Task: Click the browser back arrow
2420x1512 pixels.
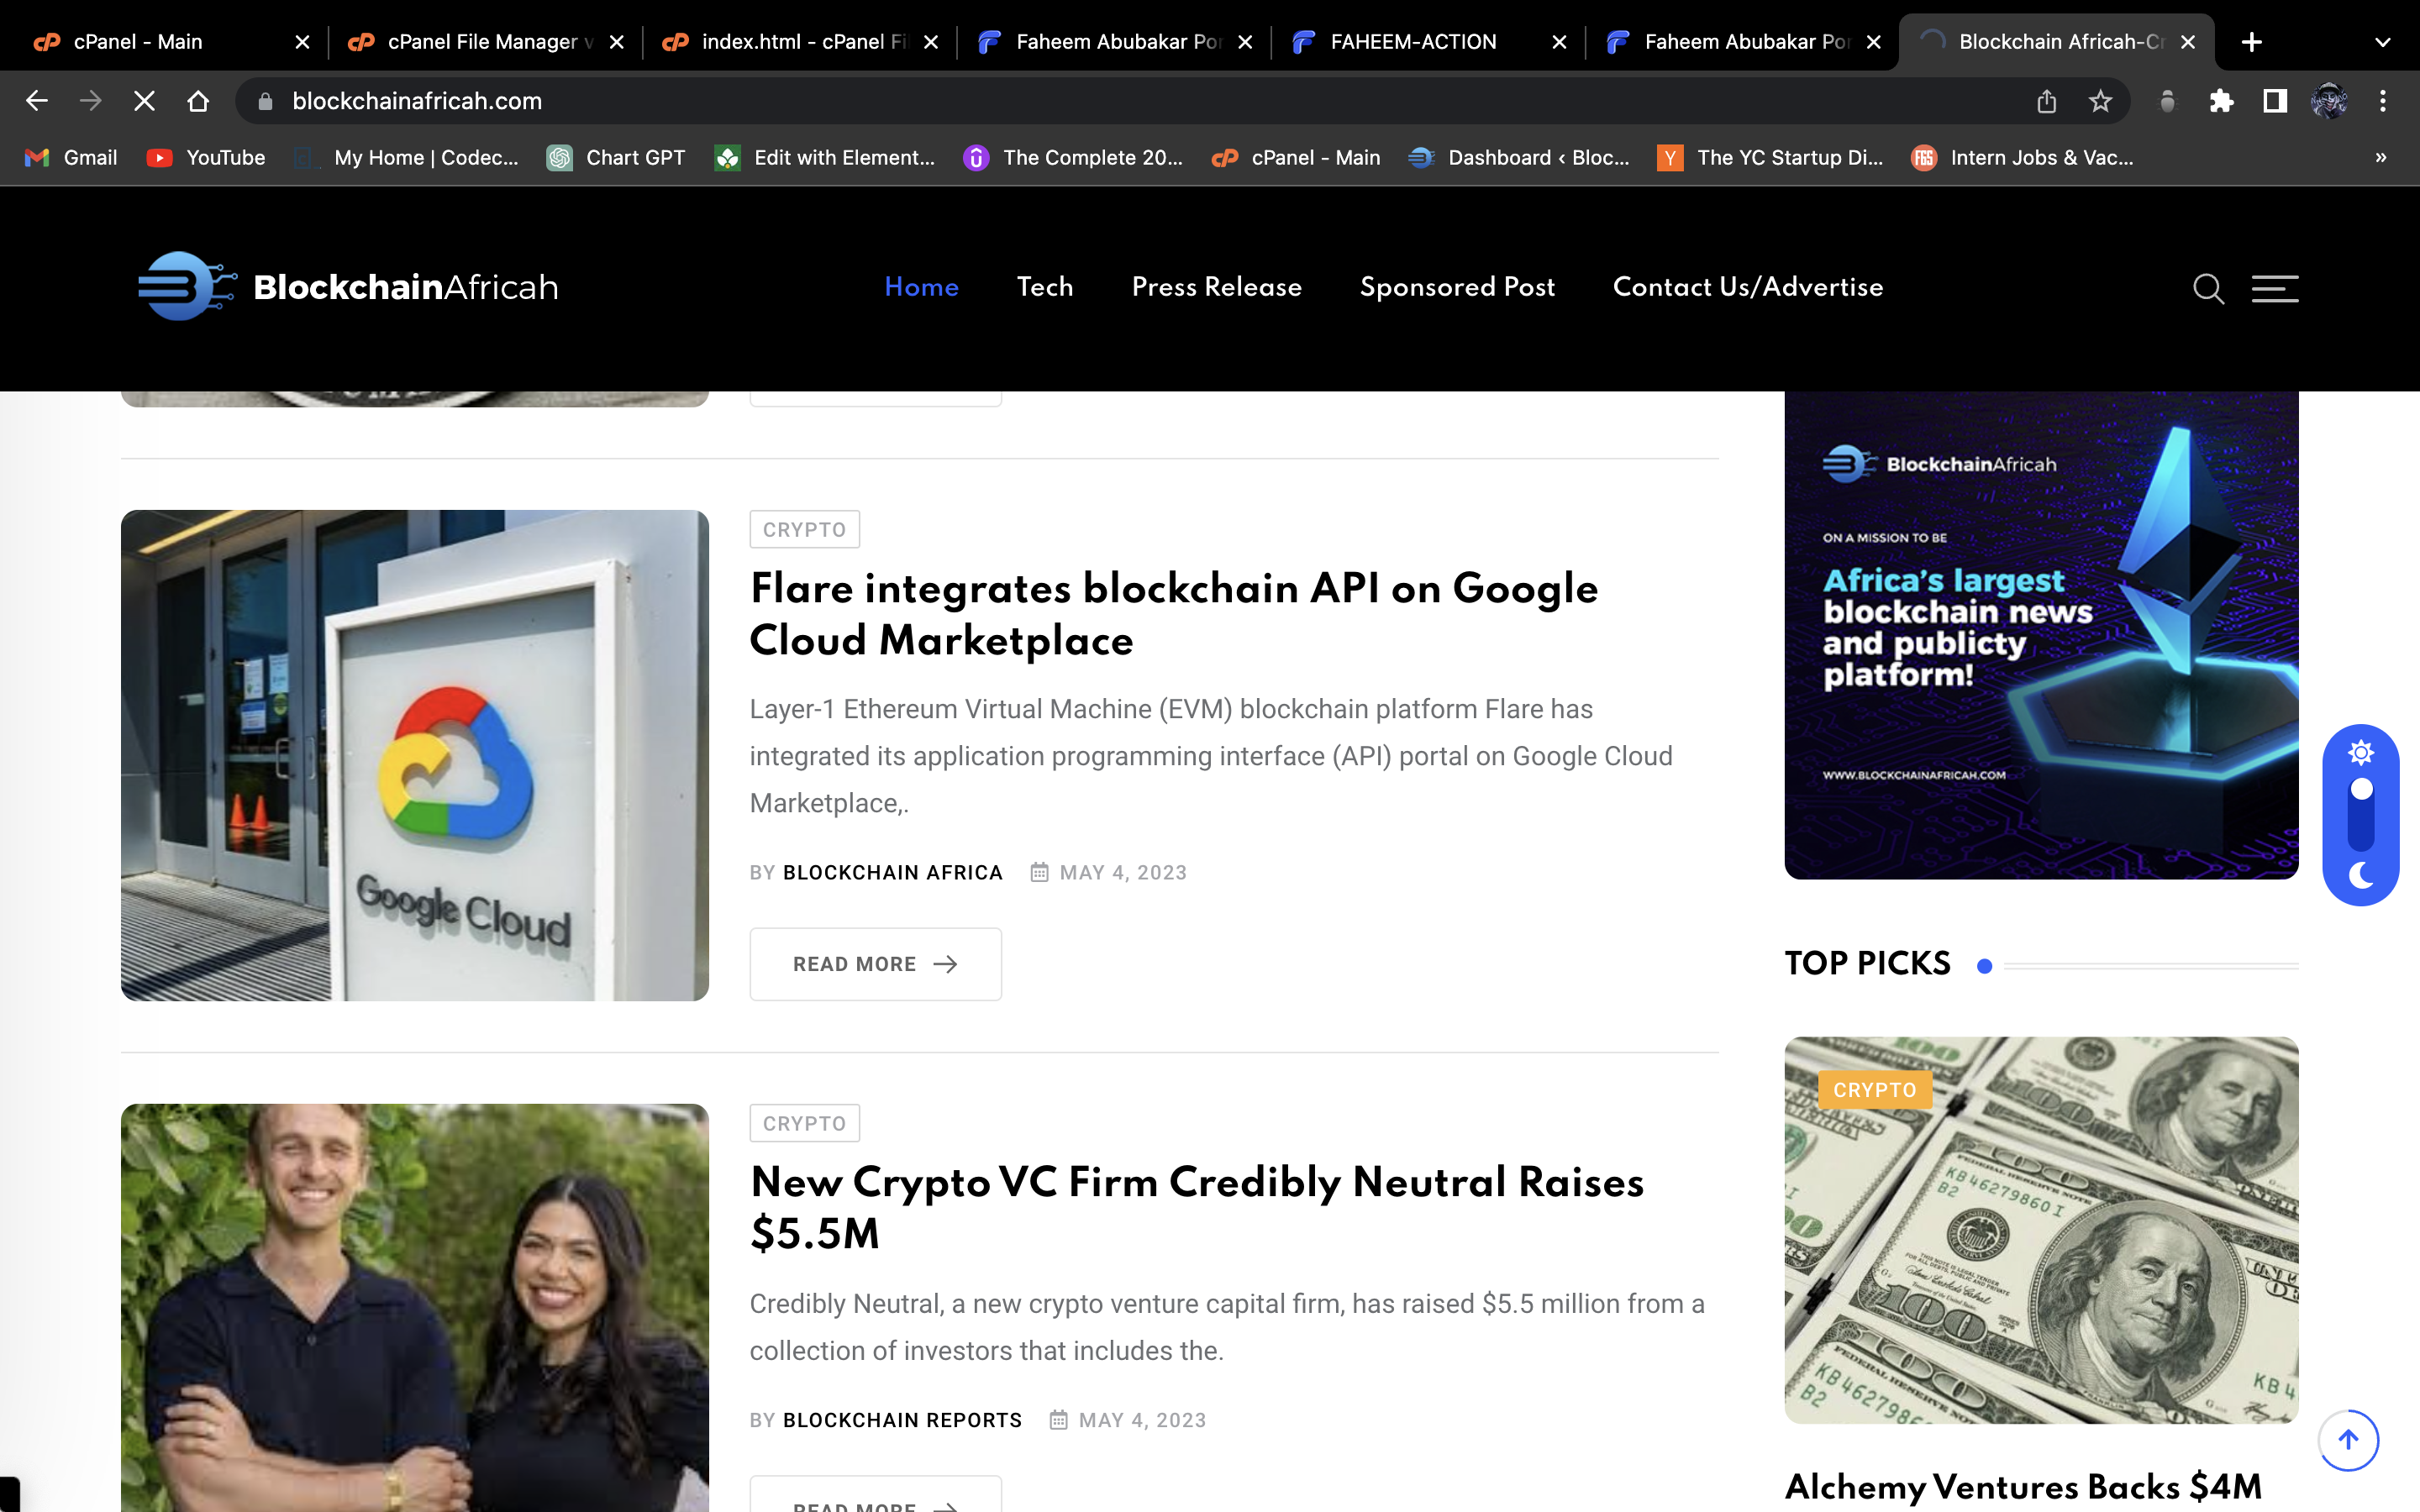Action: click(37, 101)
